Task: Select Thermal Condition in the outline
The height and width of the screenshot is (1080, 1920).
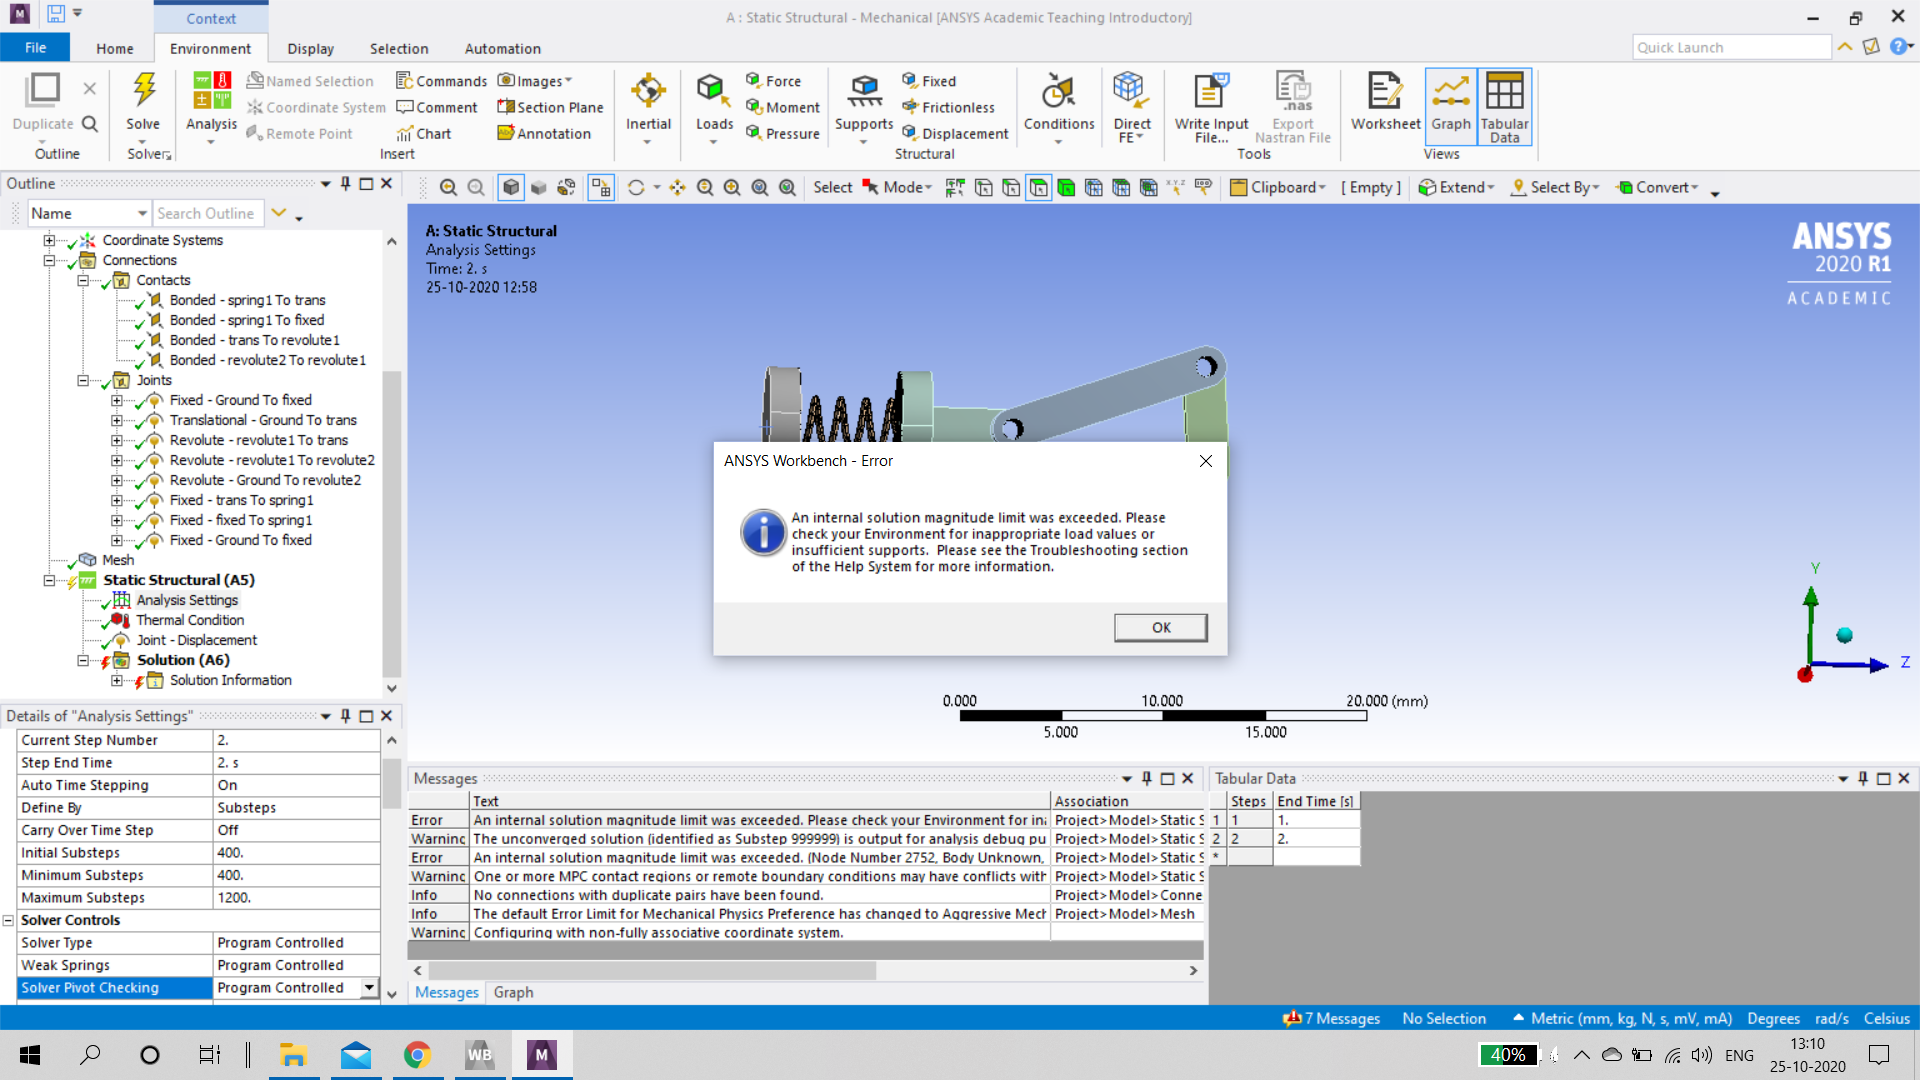Action: coord(189,620)
